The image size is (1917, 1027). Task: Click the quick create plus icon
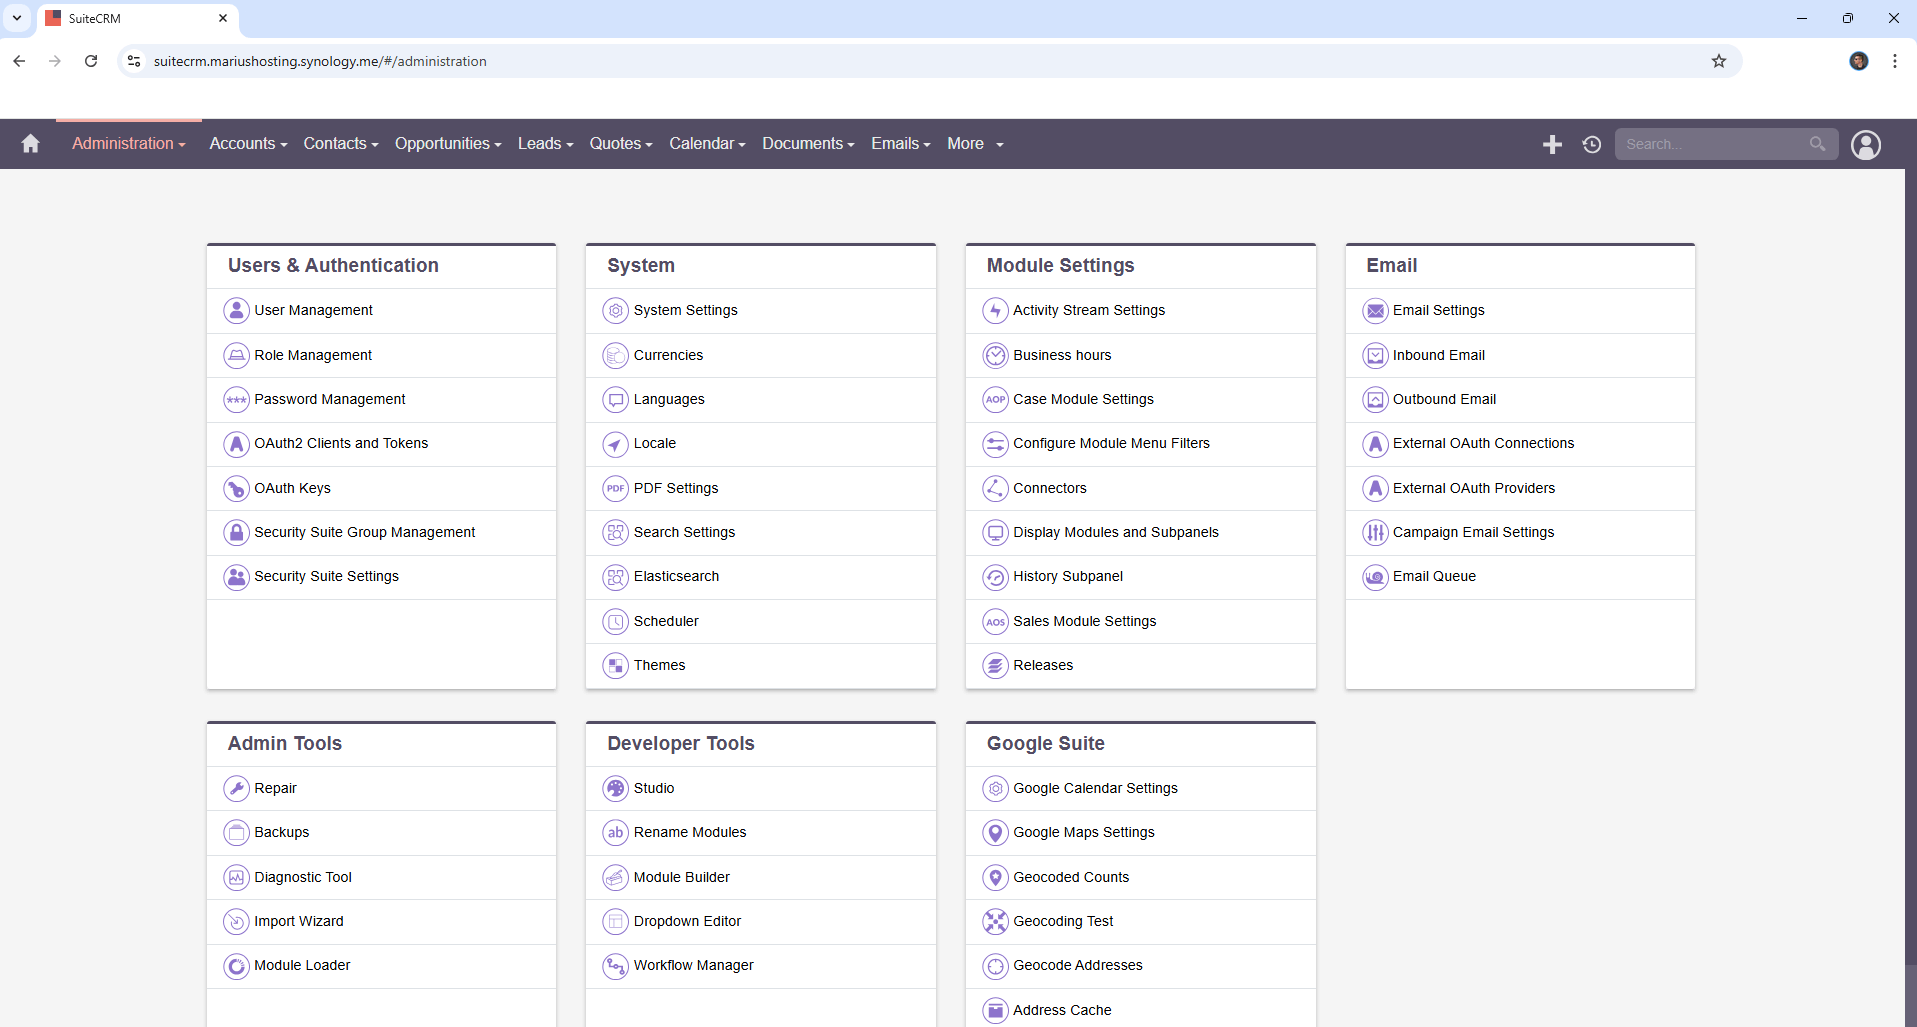click(1552, 145)
